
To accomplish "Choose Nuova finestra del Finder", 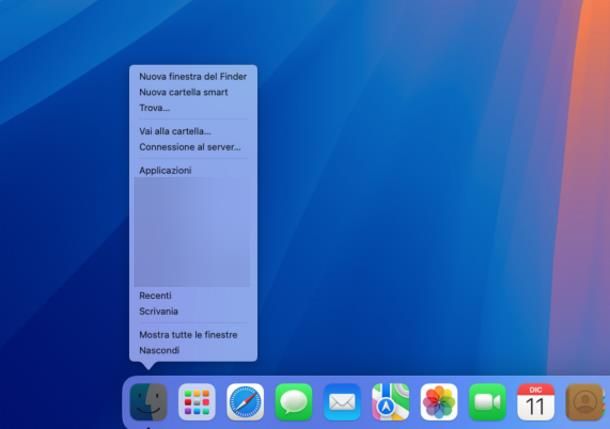I will click(x=193, y=77).
